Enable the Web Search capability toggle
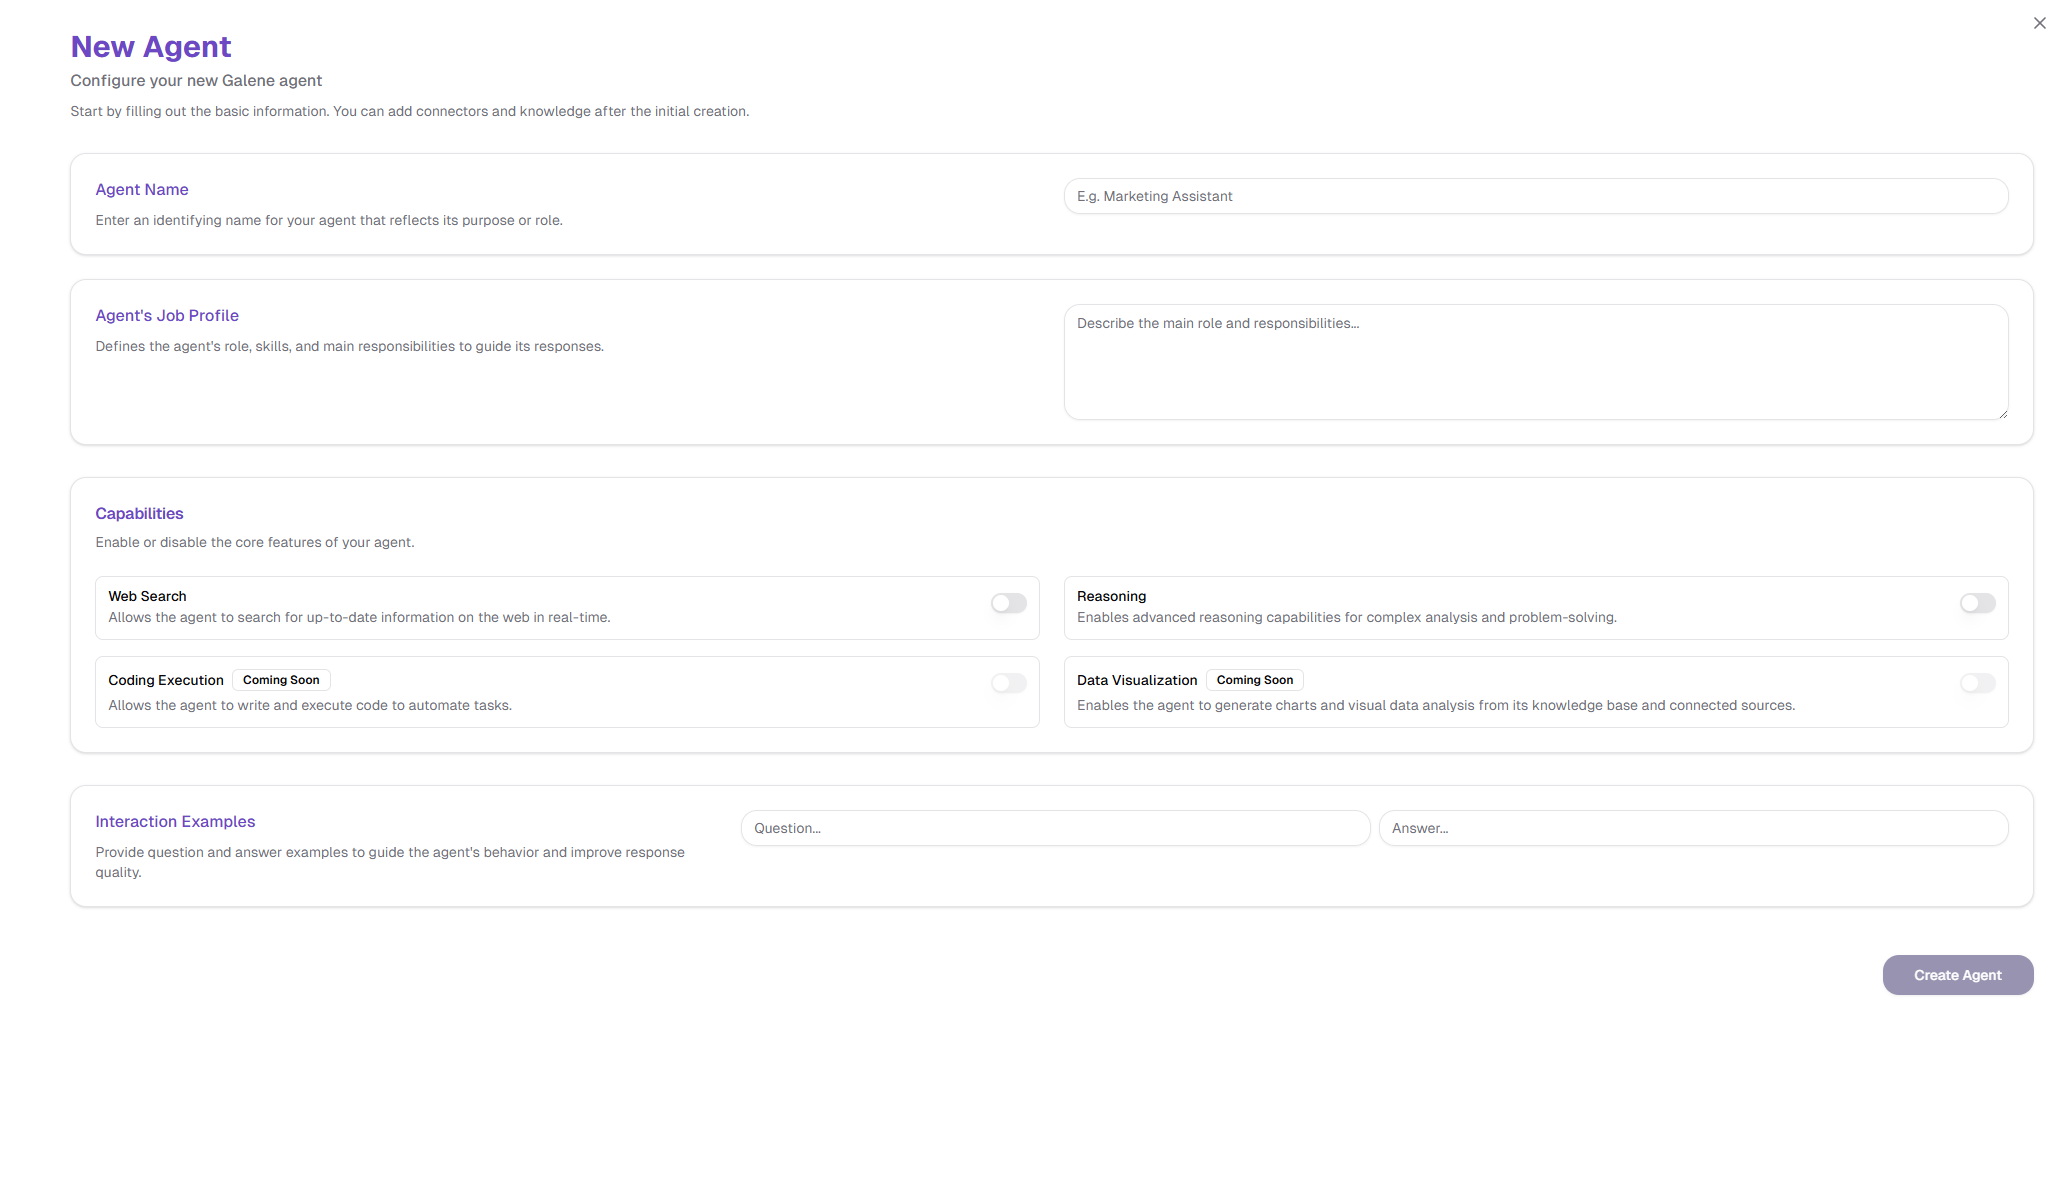The image size is (2059, 1186). [1008, 603]
